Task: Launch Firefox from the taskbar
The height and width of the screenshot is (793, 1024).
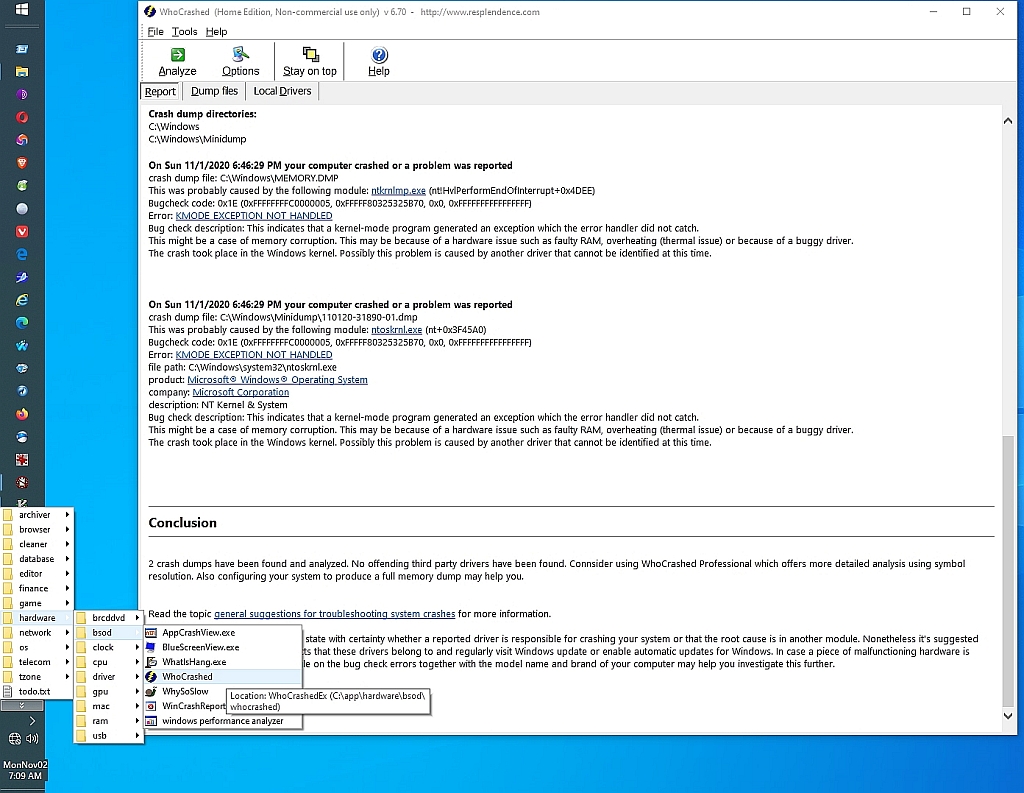Action: [x=22, y=414]
